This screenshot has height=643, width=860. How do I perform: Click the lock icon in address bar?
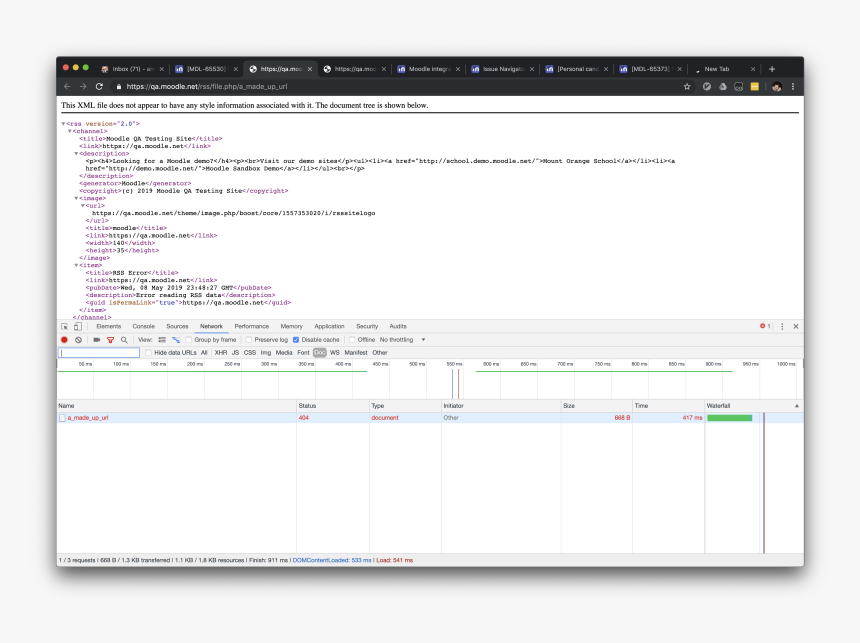(x=118, y=87)
